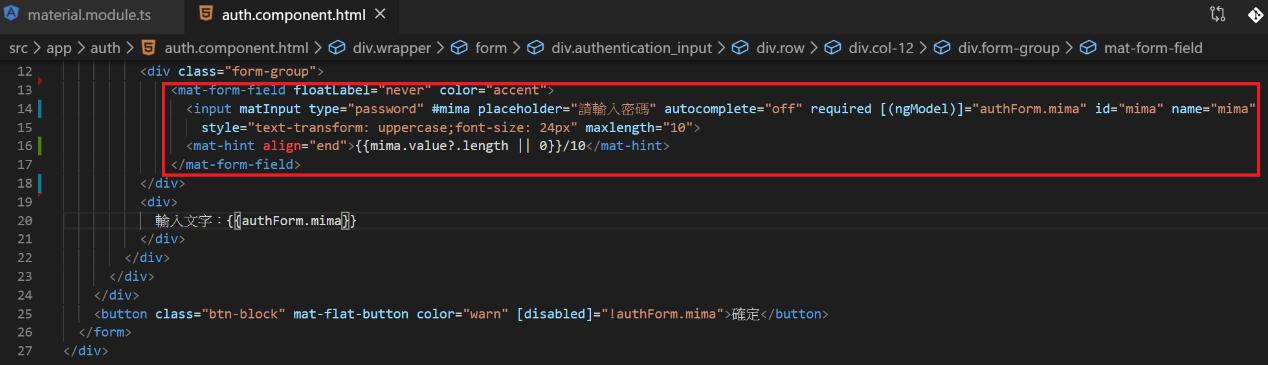This screenshot has height=365, width=1268.
Task: Close the auth.component.html tab
Action: coord(379,15)
